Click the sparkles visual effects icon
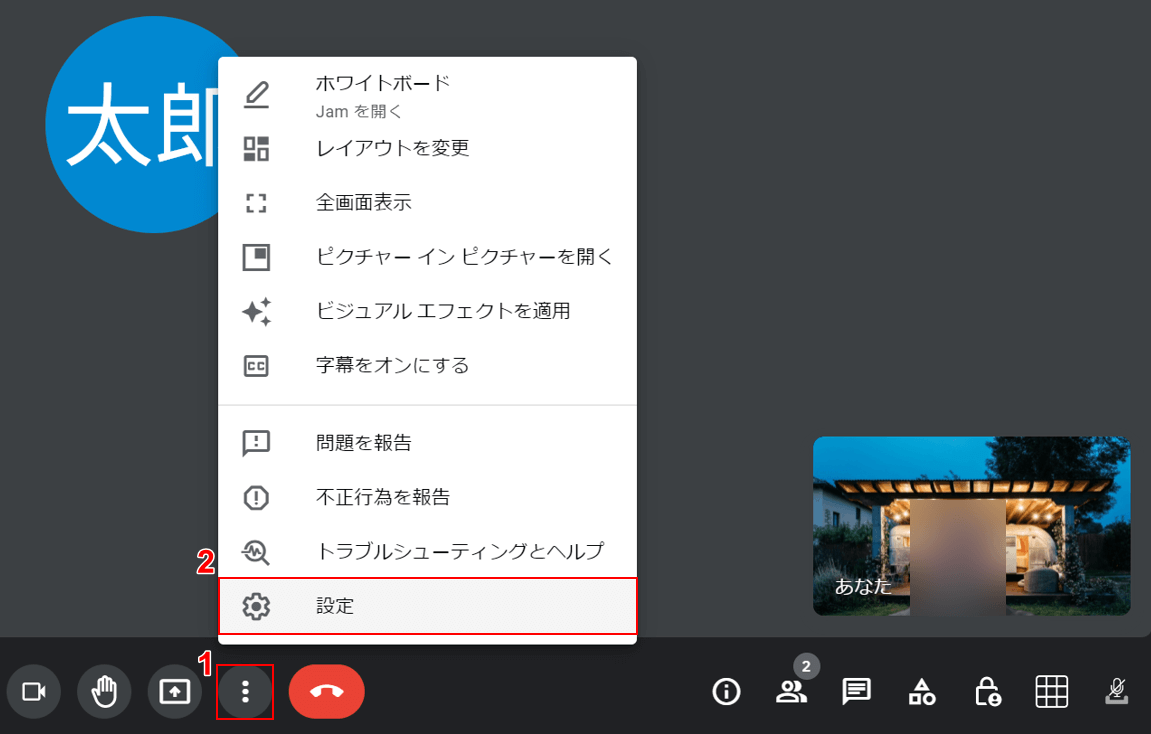 tap(257, 311)
